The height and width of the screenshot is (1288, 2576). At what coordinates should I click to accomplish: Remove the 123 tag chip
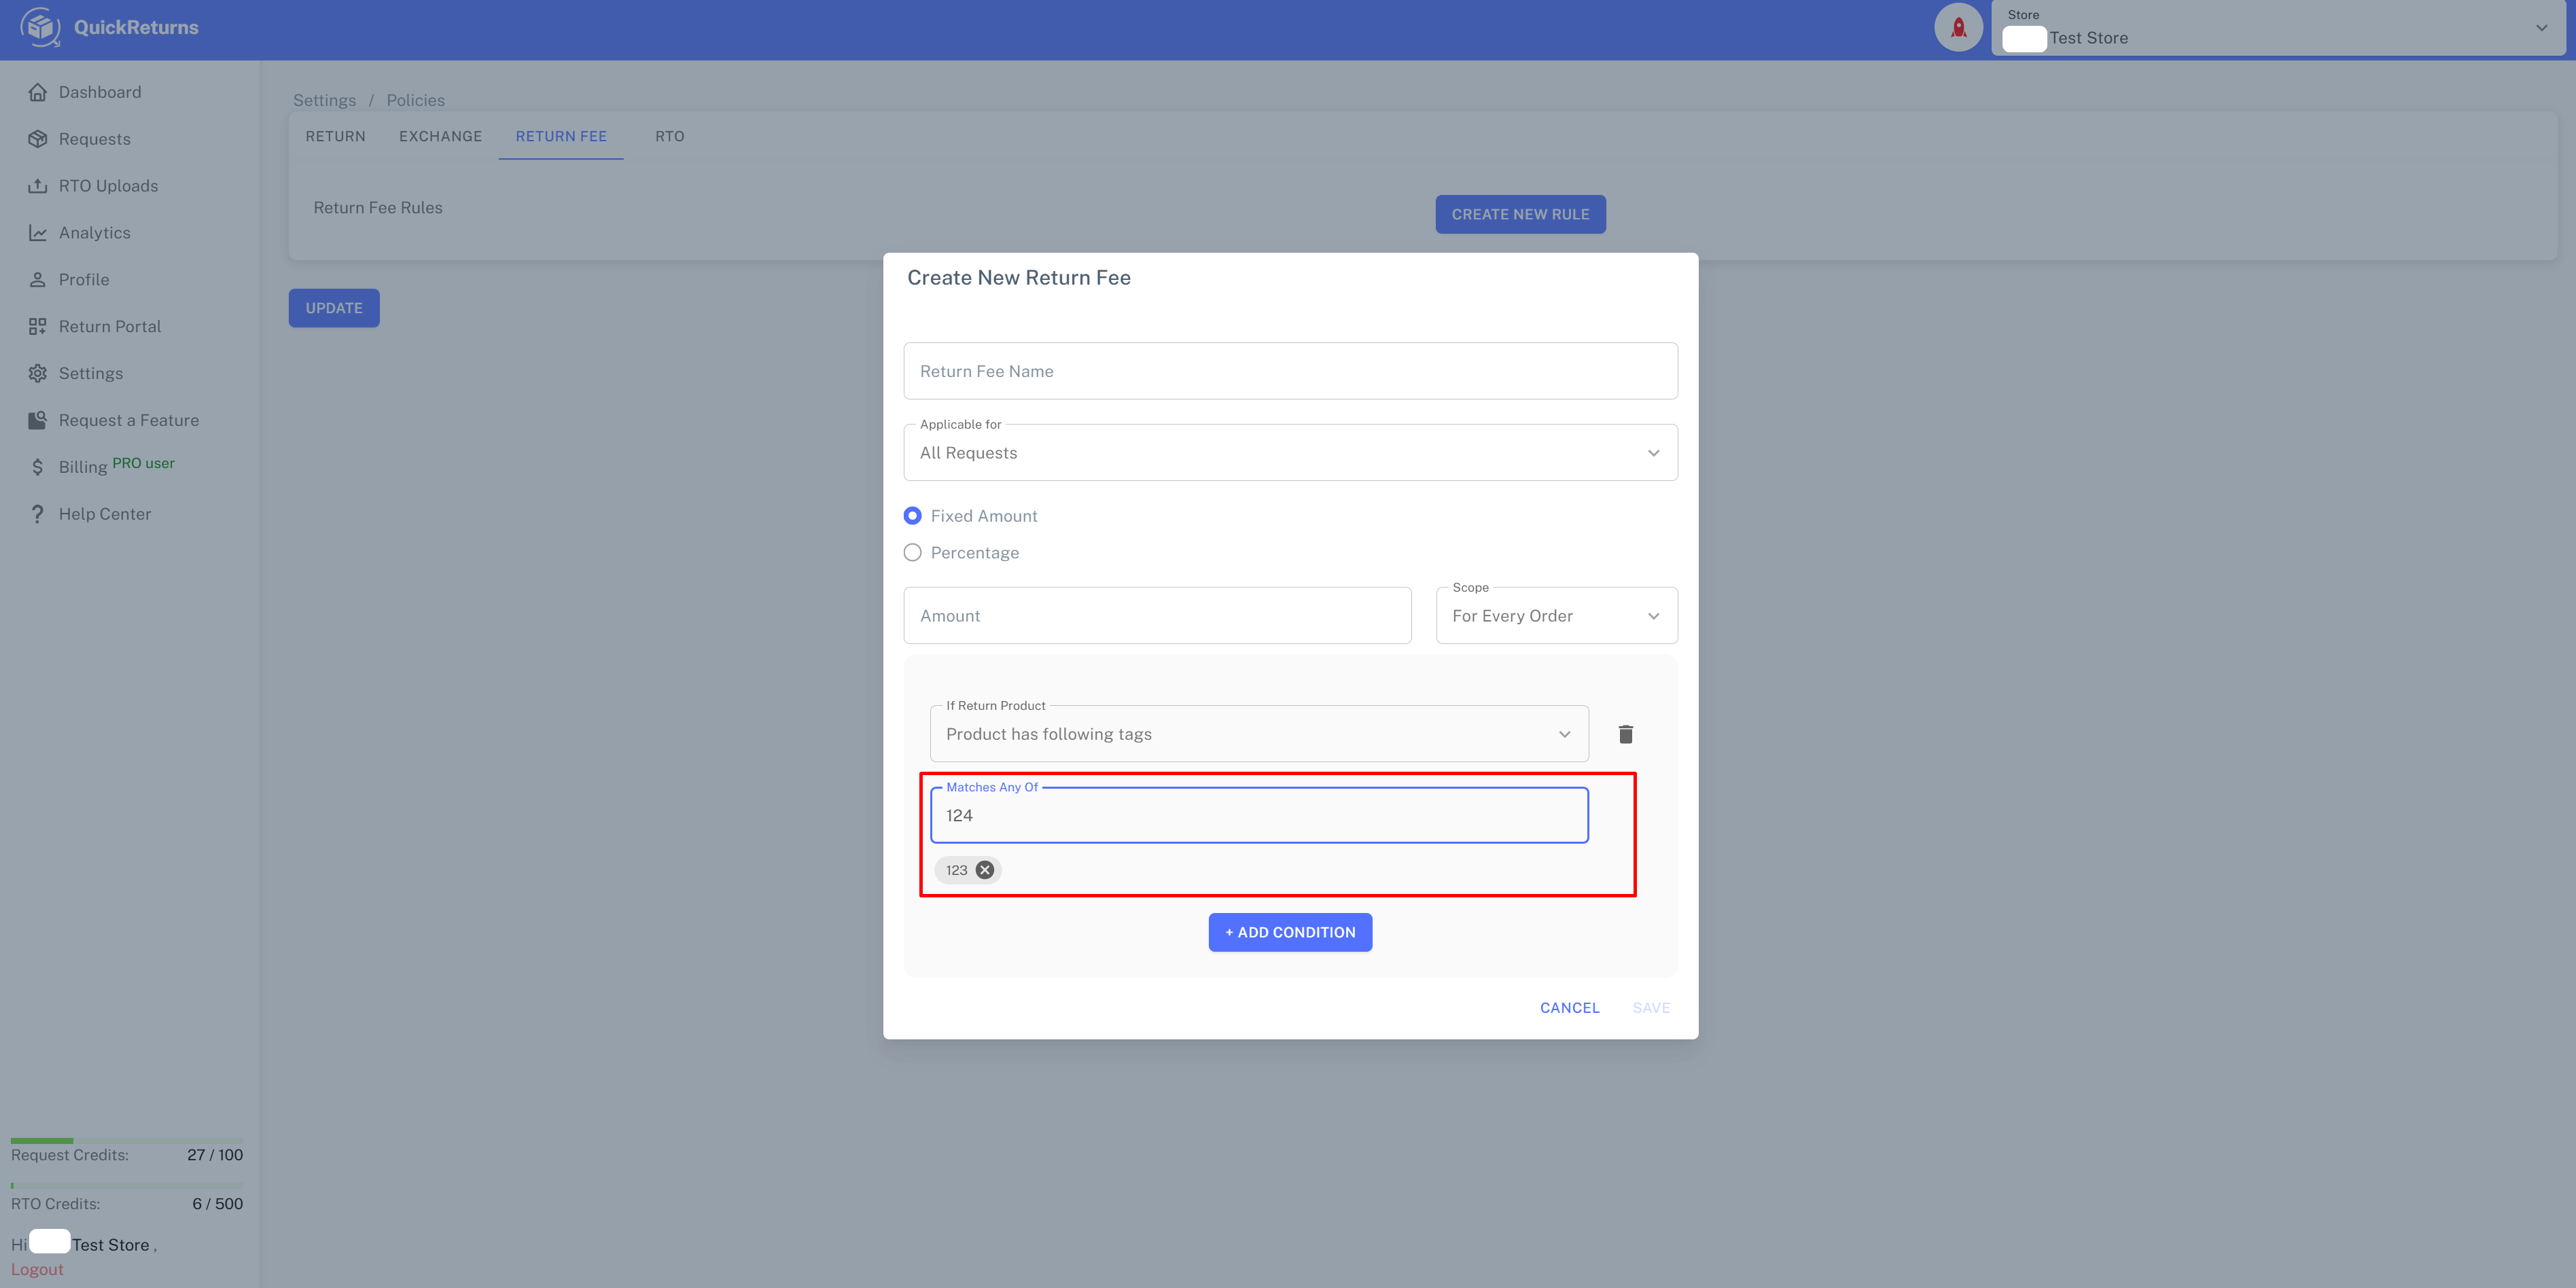[x=985, y=870]
